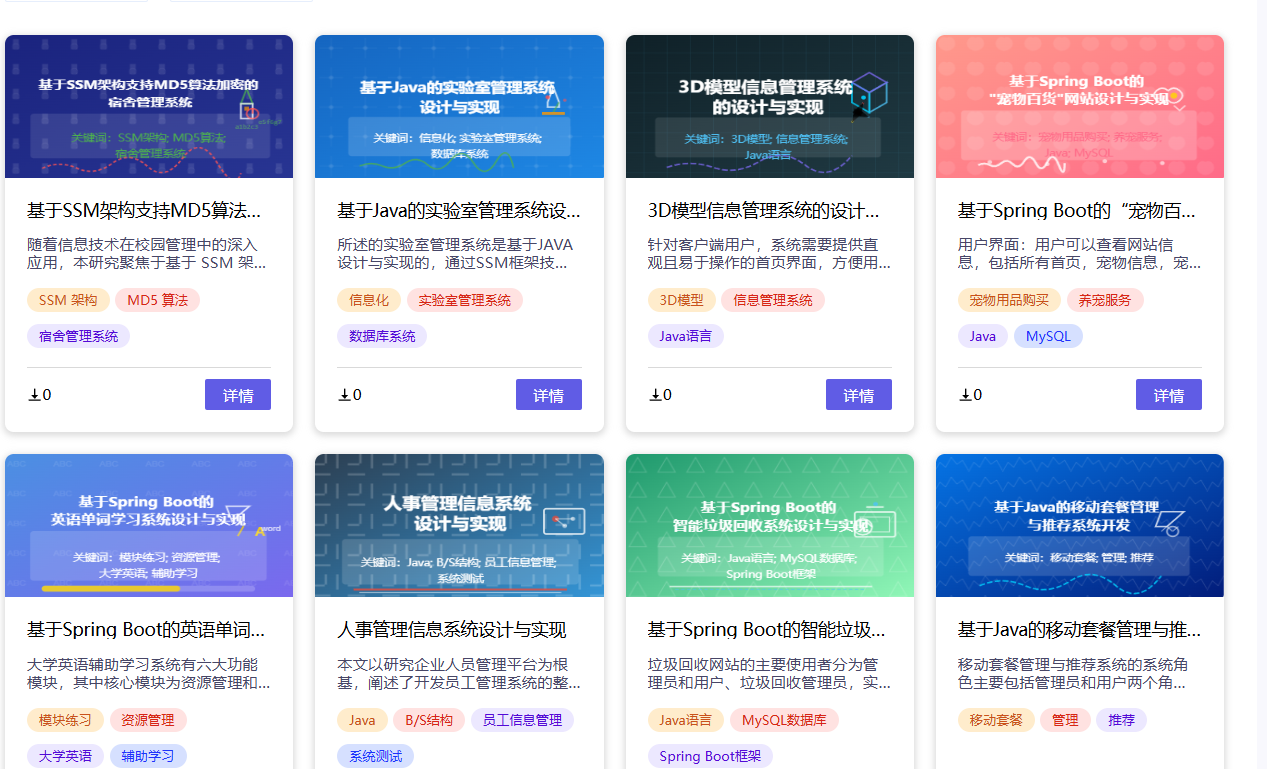
Task: Select the 移动套餐 tag
Action: click(x=996, y=720)
